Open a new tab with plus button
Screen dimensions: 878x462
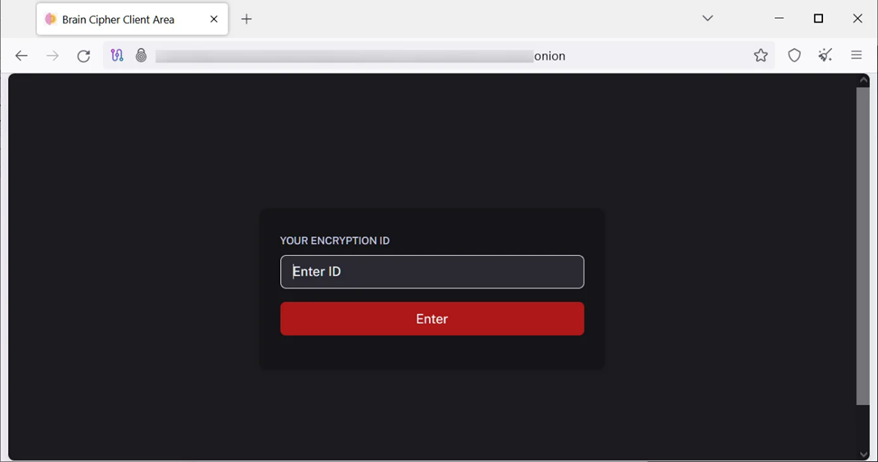(247, 19)
